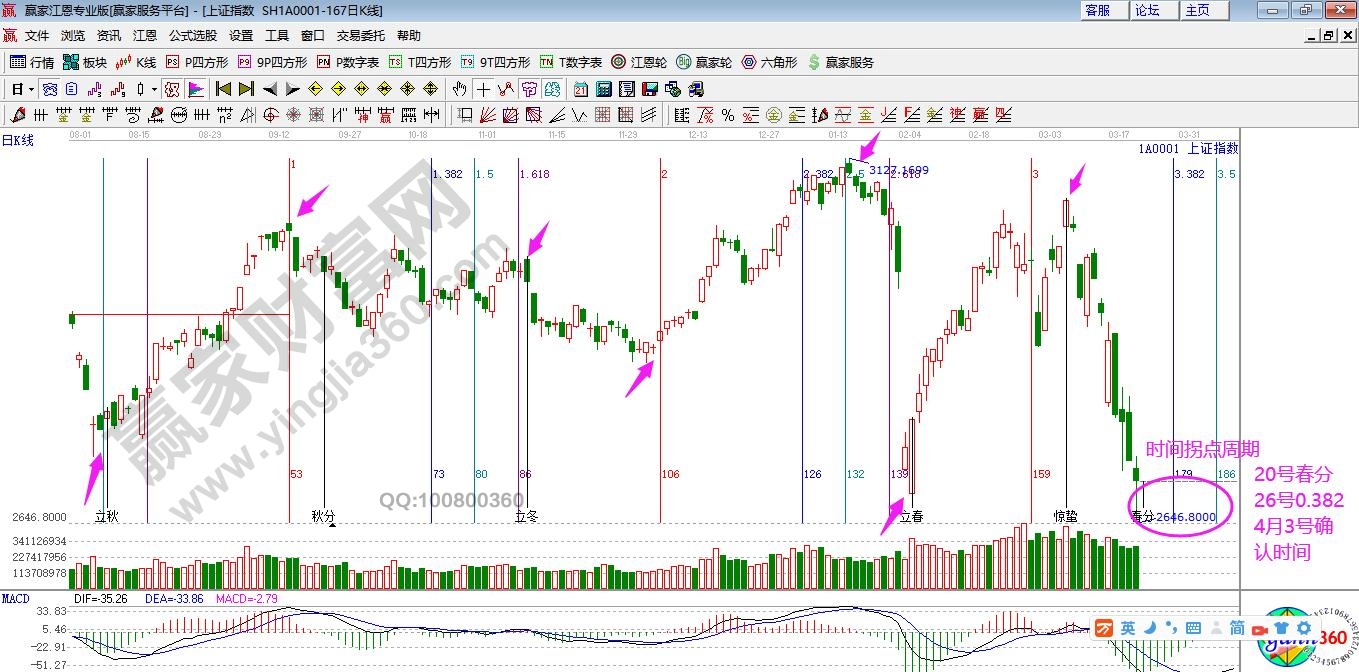This screenshot has height=672, width=1359.
Task: Toggle the crosshair cursor tool
Action: 484,89
